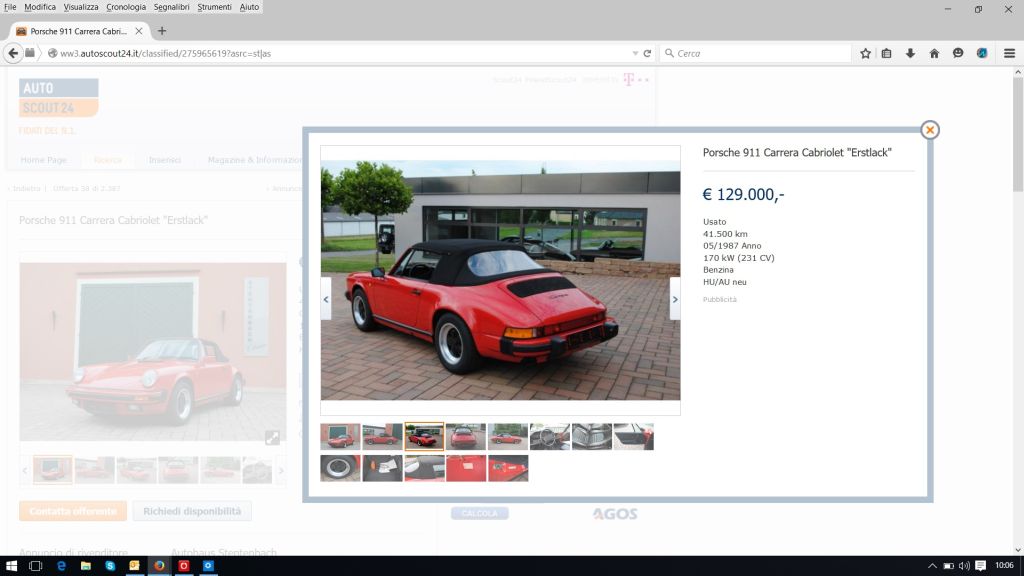Close the Porsche 911 Carrera tab

(138, 31)
